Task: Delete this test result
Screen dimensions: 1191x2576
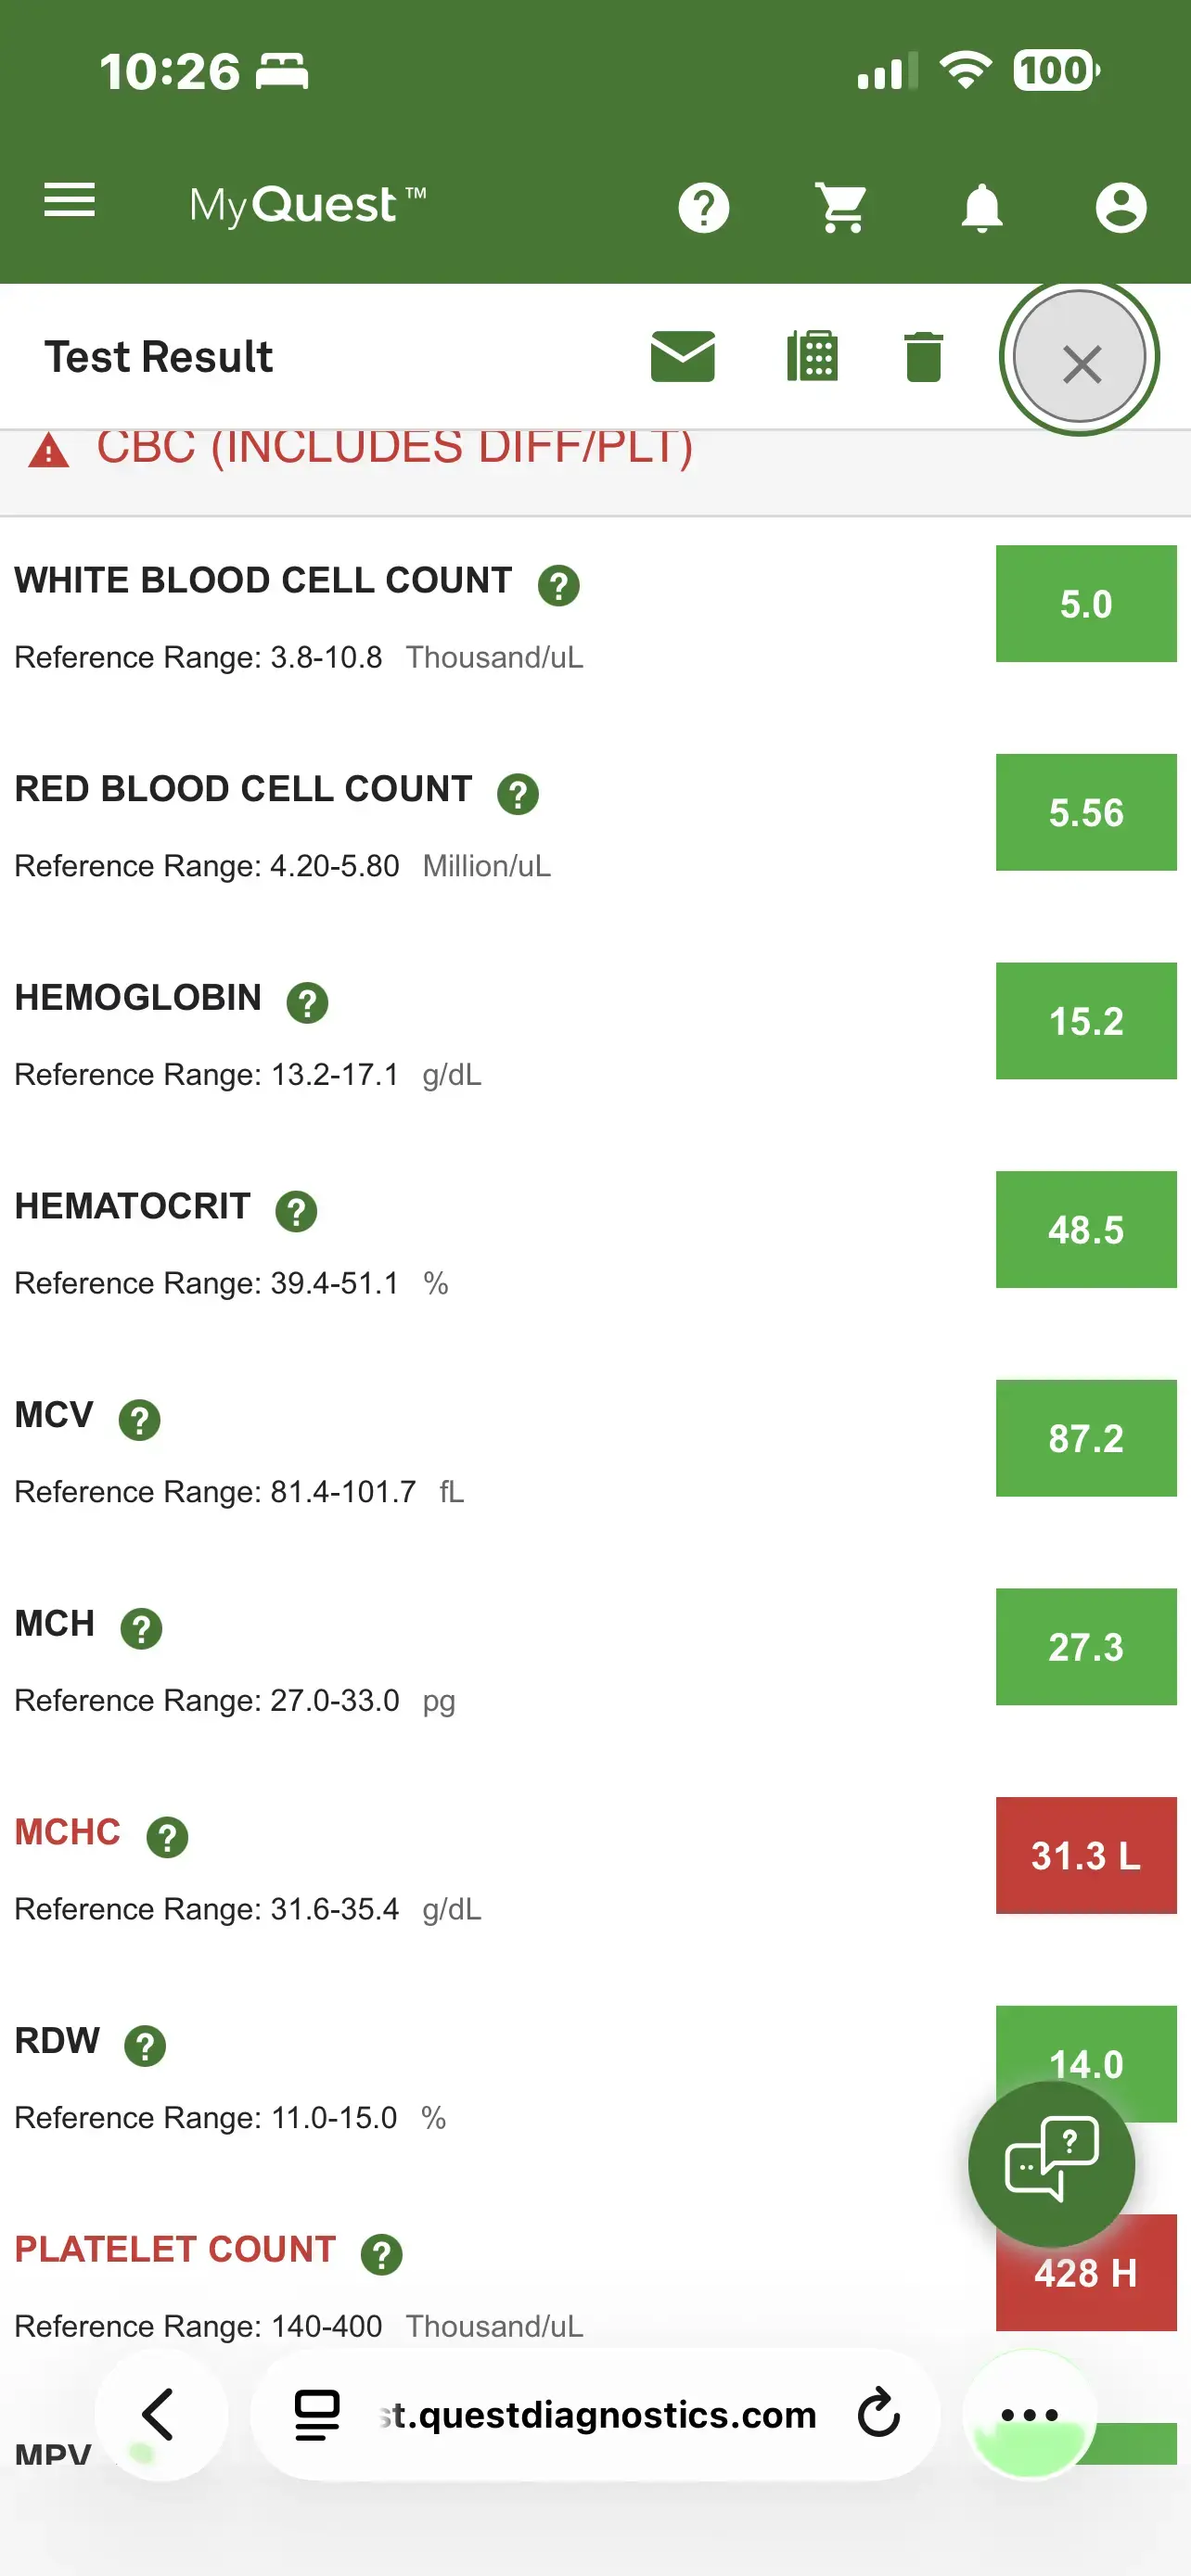Action: [x=923, y=357]
